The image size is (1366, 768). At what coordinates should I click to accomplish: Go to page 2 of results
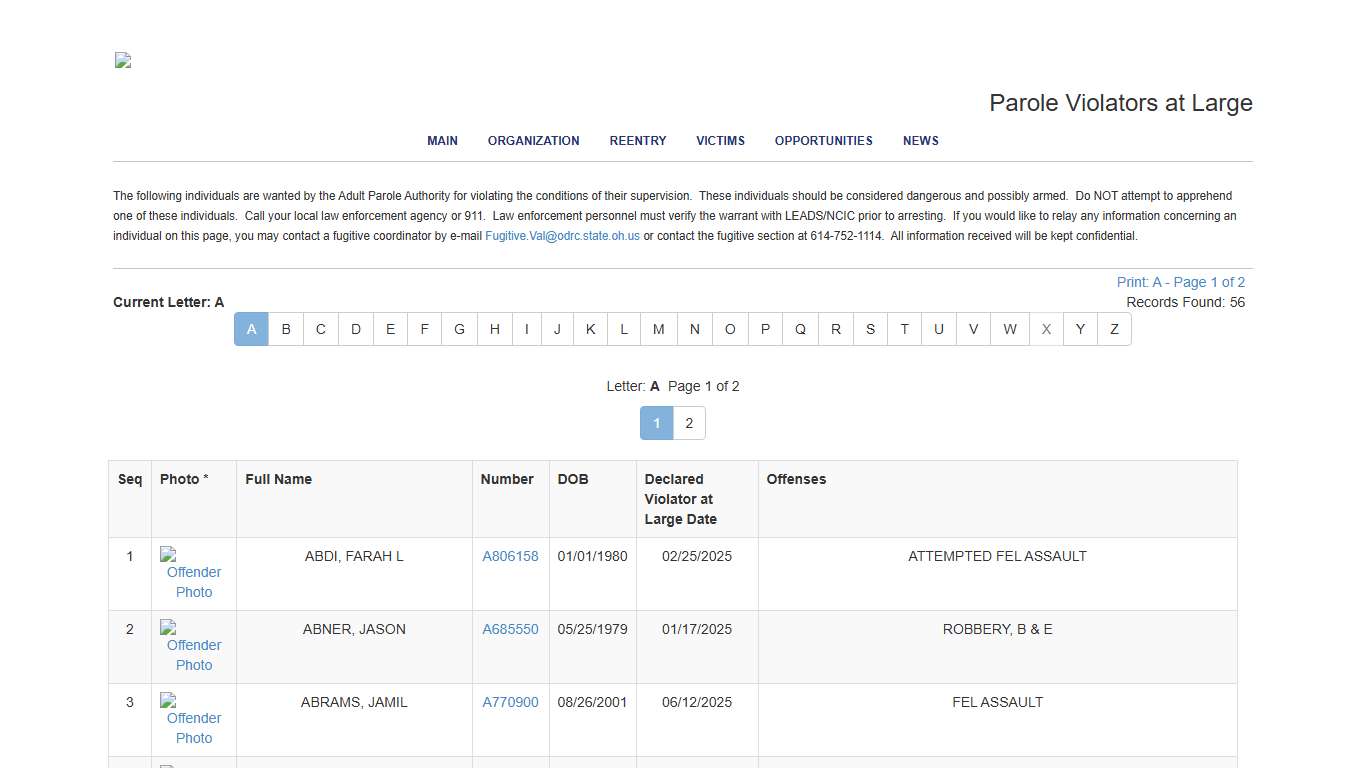click(x=689, y=423)
